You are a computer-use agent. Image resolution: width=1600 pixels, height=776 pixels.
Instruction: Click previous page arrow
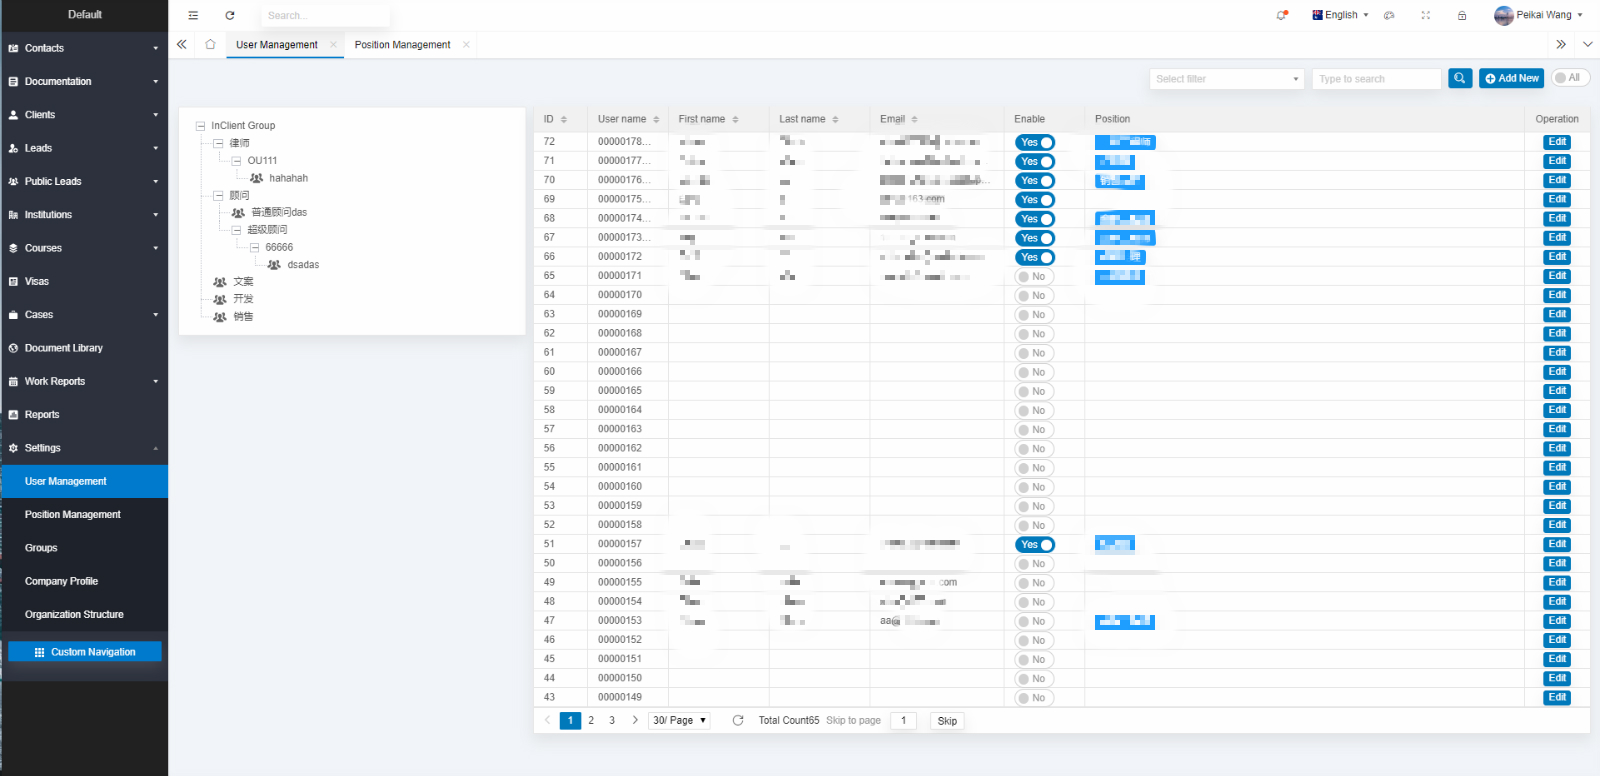click(x=547, y=720)
